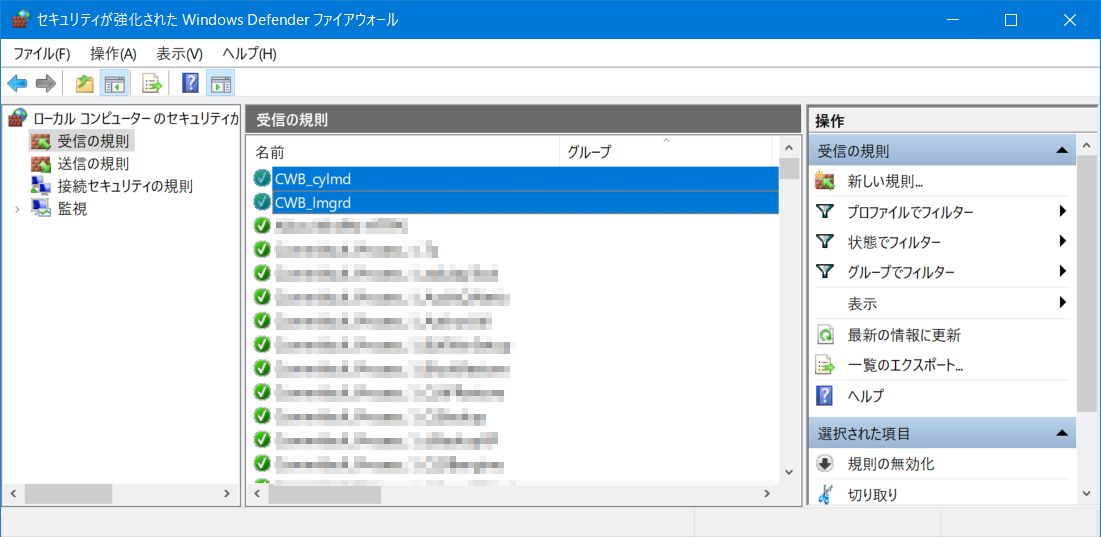The width and height of the screenshot is (1101, 537).
Task: Click the 送信の規則 tree icon
Action: tap(41, 164)
